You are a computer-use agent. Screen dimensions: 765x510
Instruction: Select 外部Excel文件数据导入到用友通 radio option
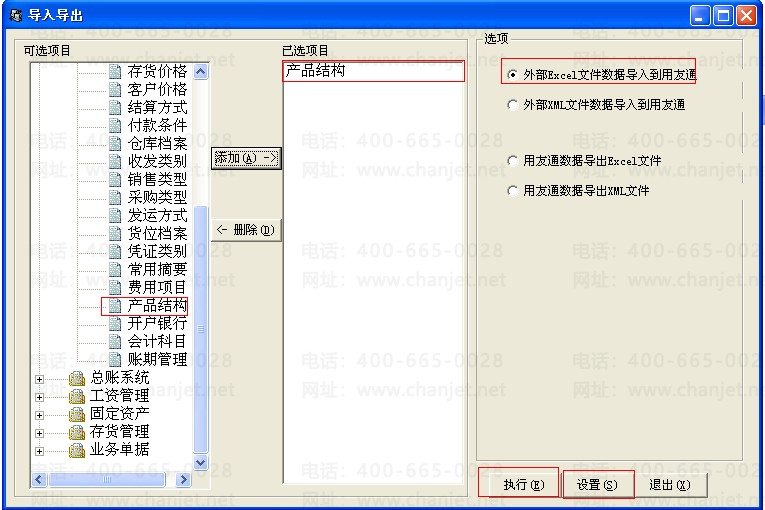coord(602,75)
